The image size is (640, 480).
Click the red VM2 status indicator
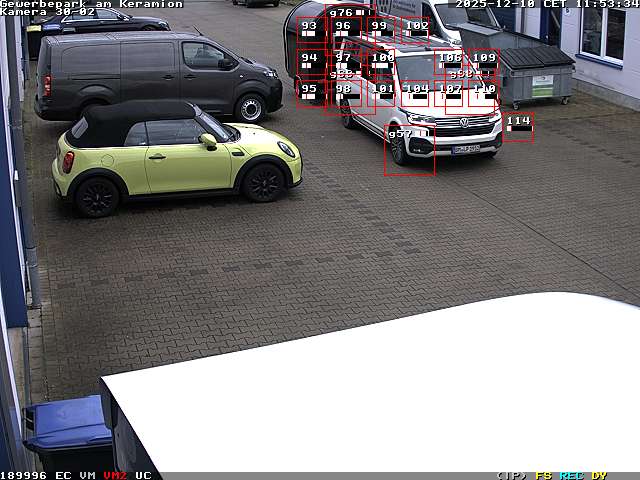(x=115, y=475)
